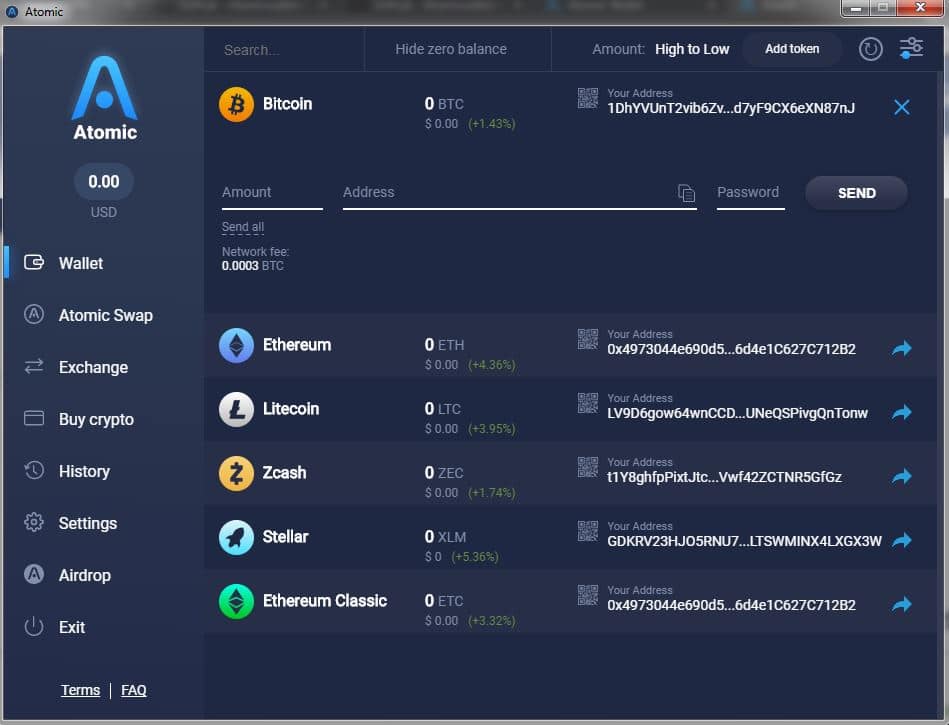Image resolution: width=949 pixels, height=725 pixels.
Task: Click the 0.00 USD balance pill
Action: [103, 182]
